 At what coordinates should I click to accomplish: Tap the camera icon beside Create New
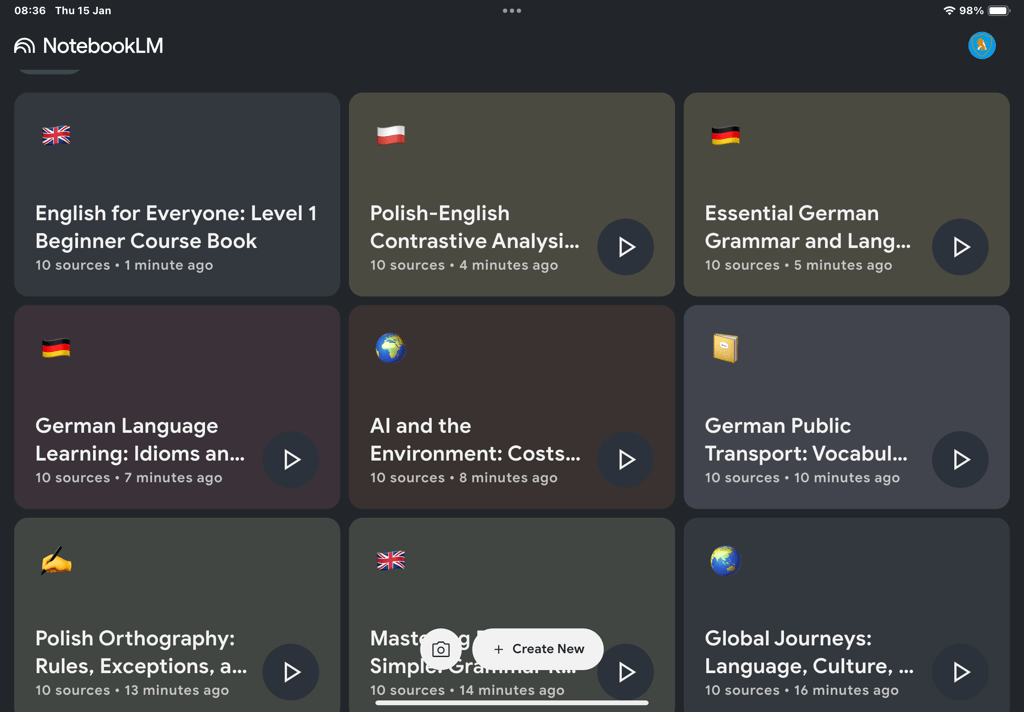tap(441, 649)
